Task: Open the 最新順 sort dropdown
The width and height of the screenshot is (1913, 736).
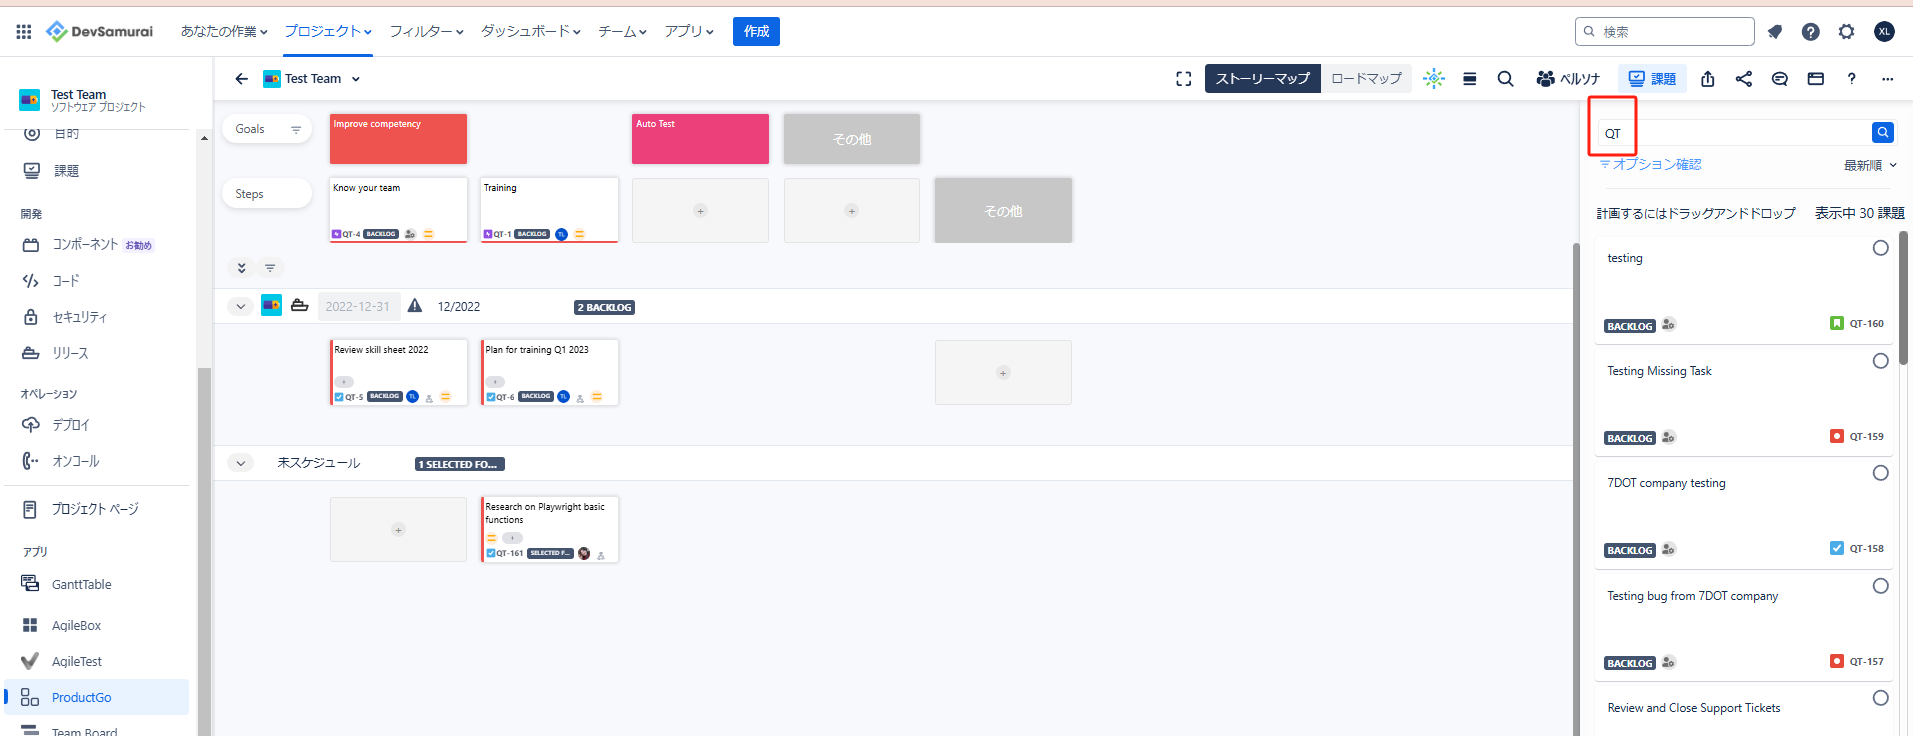Action: pos(1869,165)
